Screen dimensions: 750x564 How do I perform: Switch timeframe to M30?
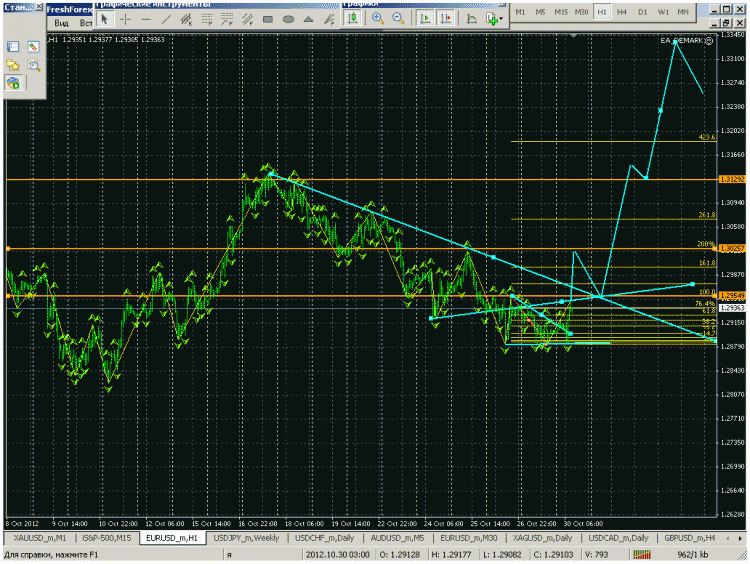[581, 12]
